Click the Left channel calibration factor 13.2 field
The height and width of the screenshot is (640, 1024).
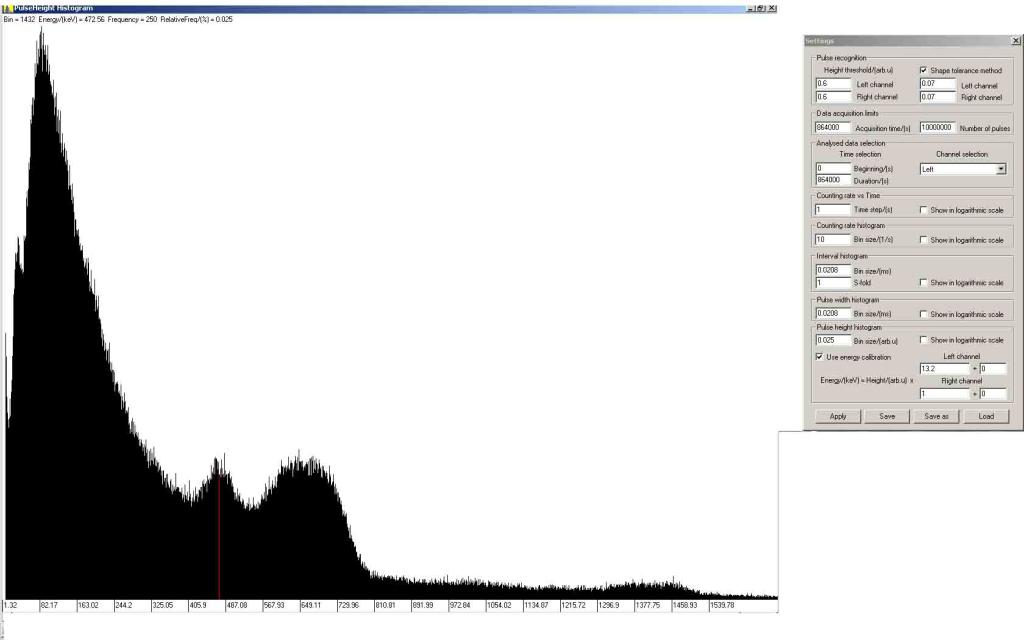point(938,368)
